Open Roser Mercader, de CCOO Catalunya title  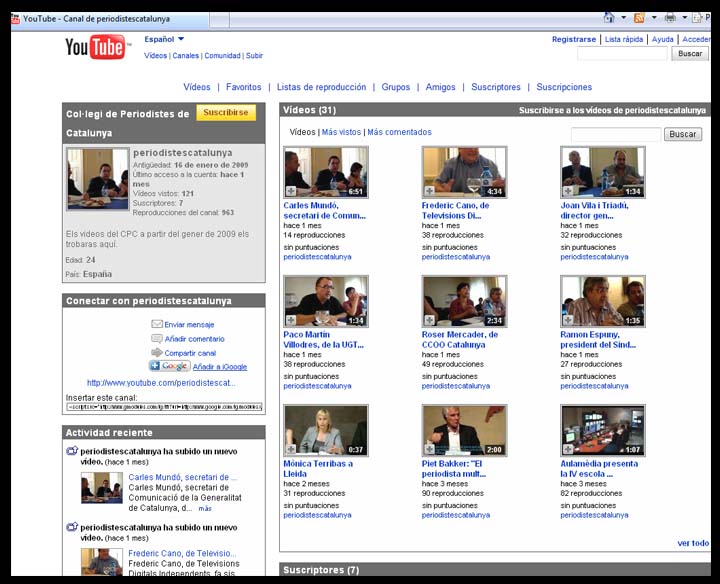pyautogui.click(x=460, y=340)
